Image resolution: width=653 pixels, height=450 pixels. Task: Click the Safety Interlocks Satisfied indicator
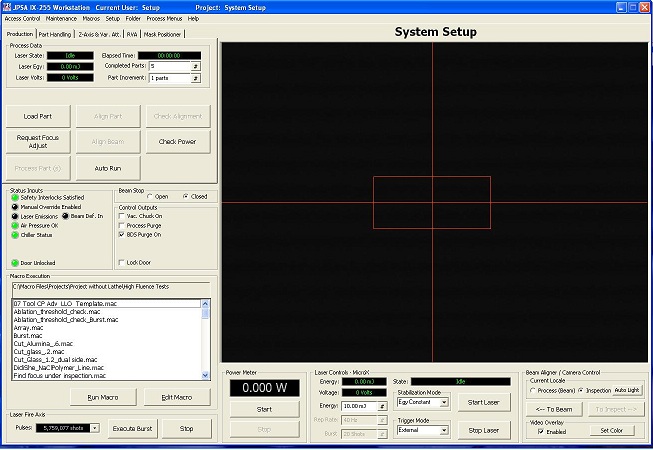click(15, 198)
